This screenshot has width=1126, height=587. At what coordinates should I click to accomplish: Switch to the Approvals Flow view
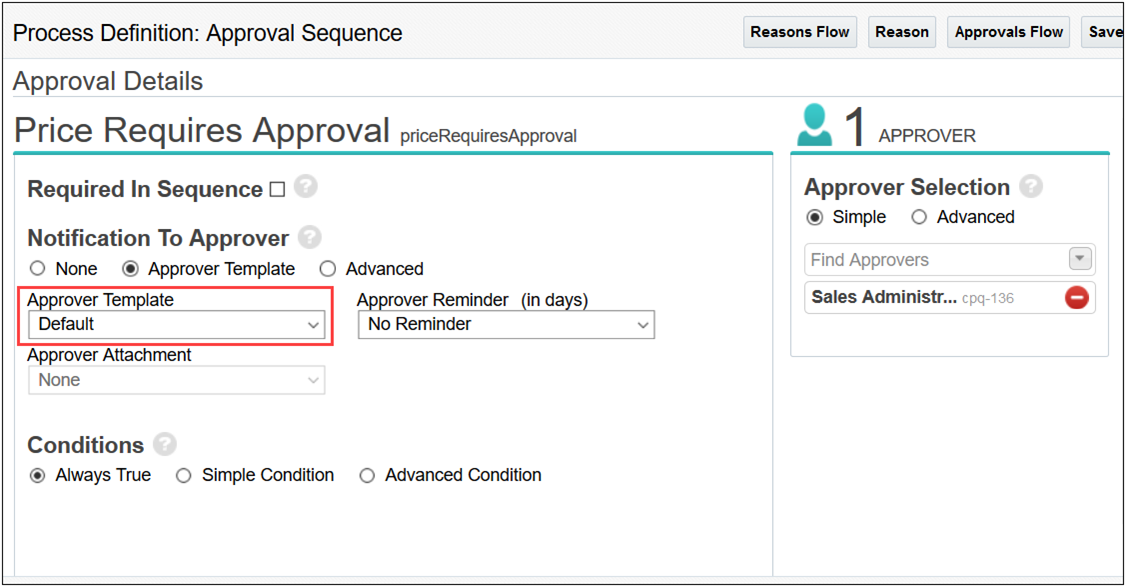[x=1008, y=31]
